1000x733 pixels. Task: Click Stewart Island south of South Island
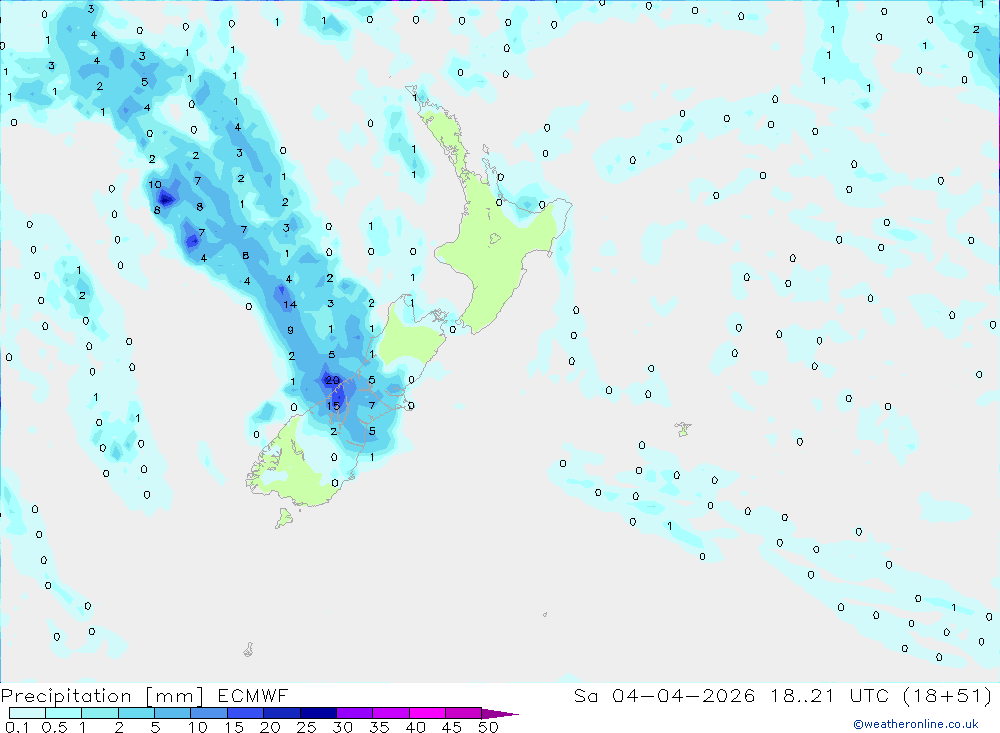283,518
